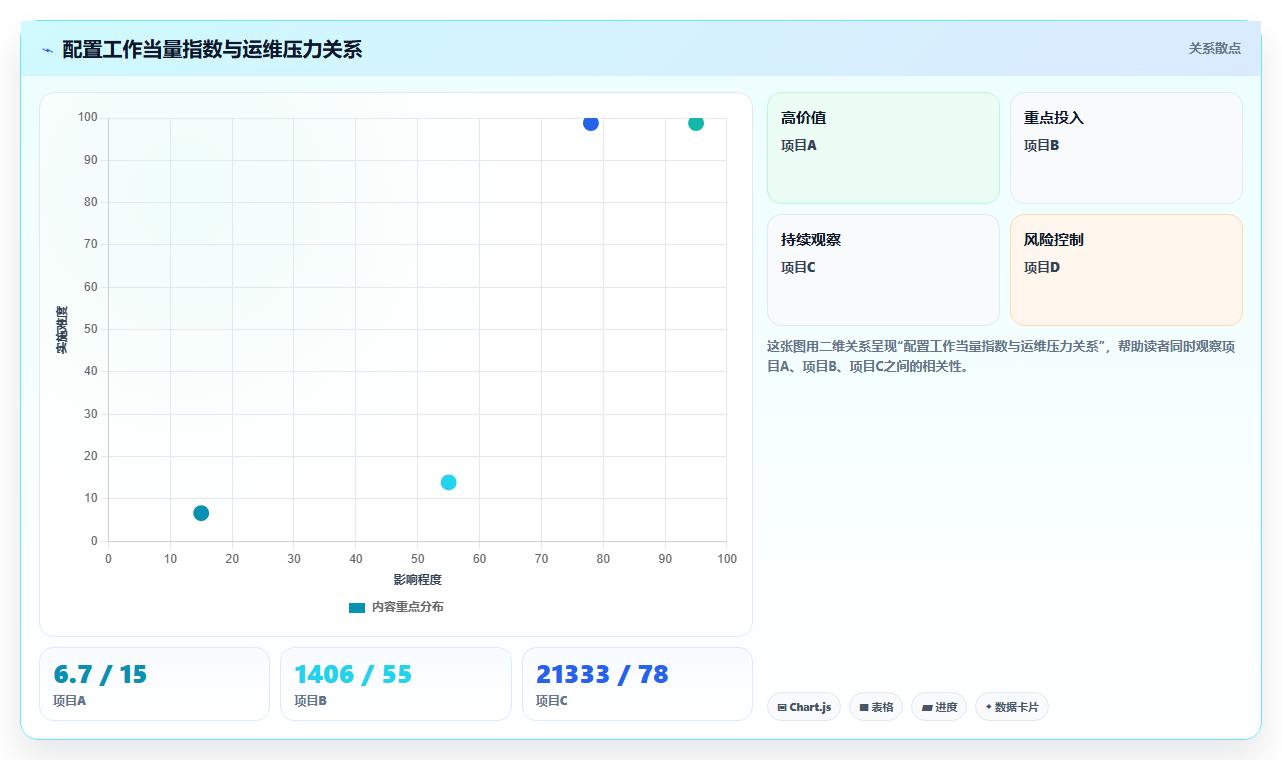This screenshot has width=1282, height=760.
Task: Toggle the 内容重点分布 legend item
Action: click(x=396, y=607)
